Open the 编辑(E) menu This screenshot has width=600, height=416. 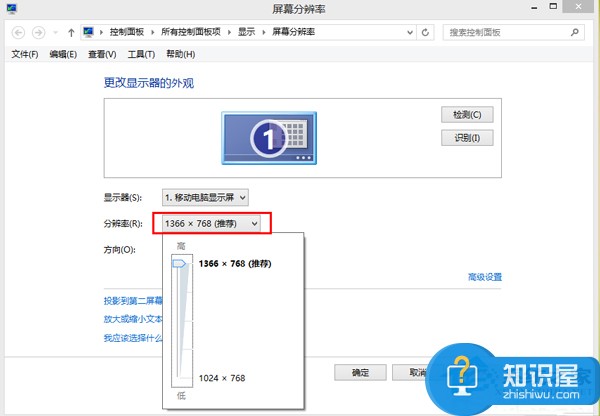63,54
